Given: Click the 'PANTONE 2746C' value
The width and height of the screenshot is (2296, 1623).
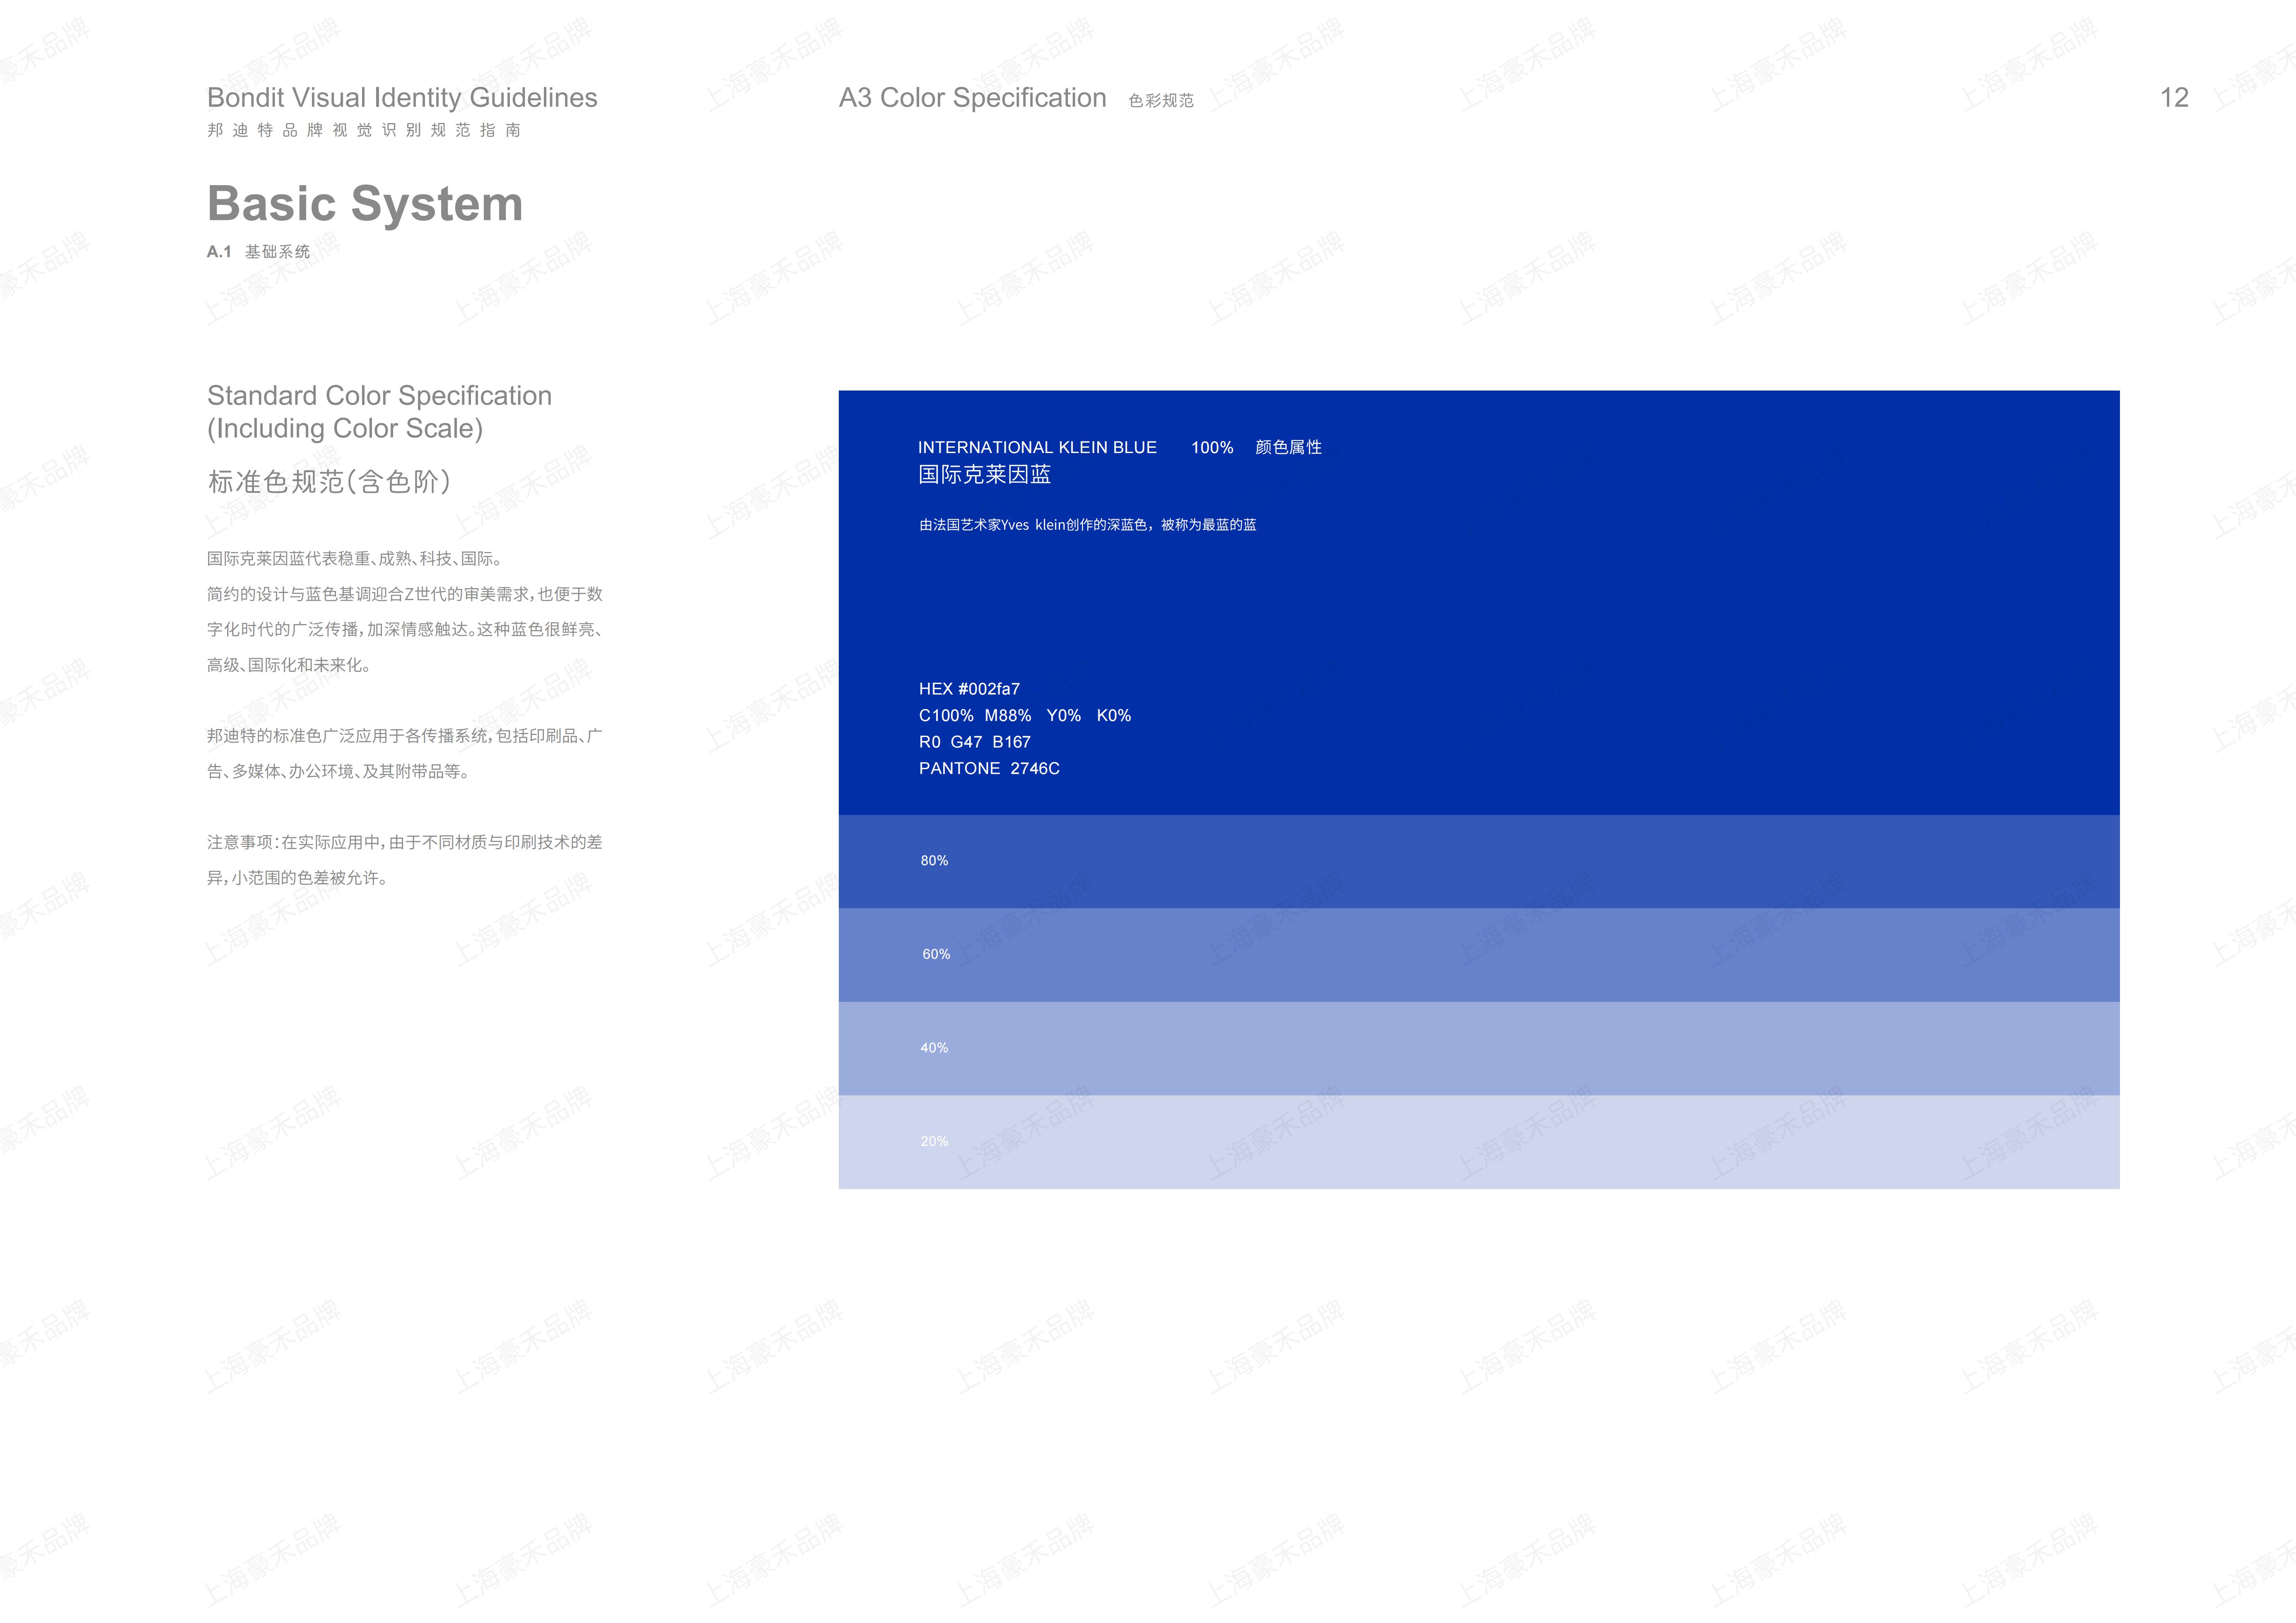Looking at the screenshot, I should [x=989, y=769].
